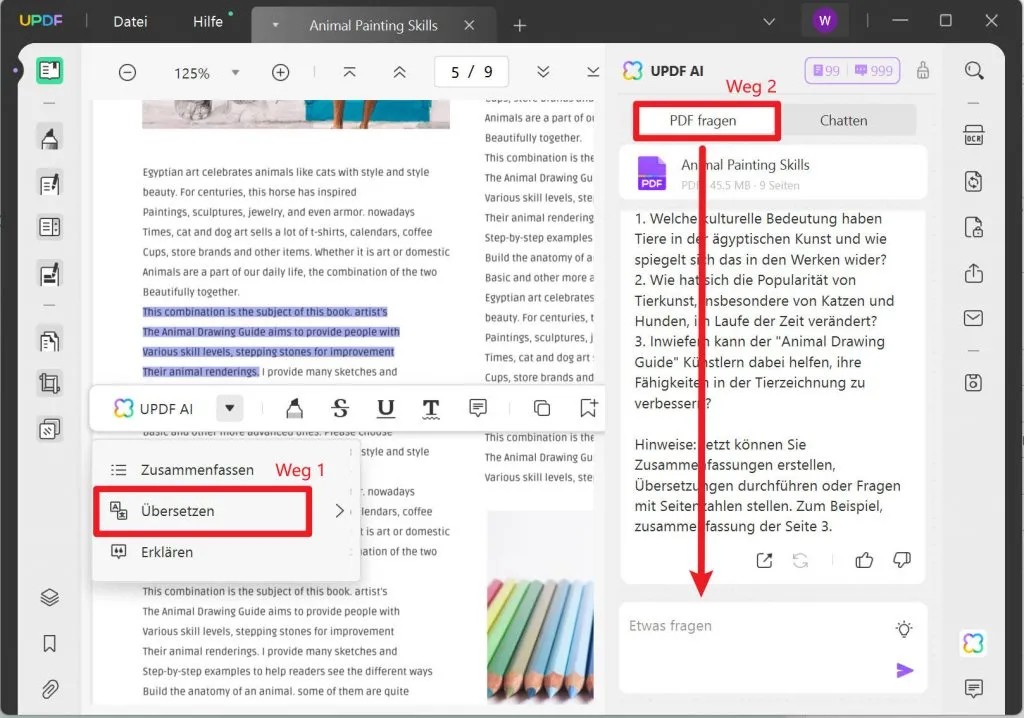Zoom out with the minus button

pos(128,73)
